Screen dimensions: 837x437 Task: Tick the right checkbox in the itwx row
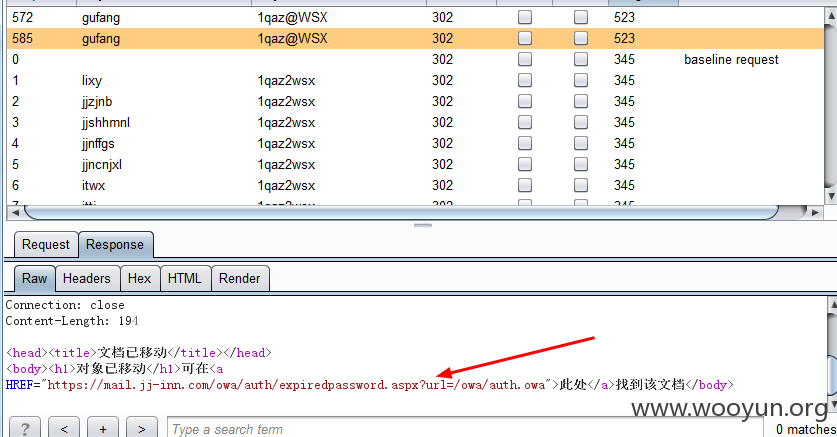pyautogui.click(x=581, y=185)
